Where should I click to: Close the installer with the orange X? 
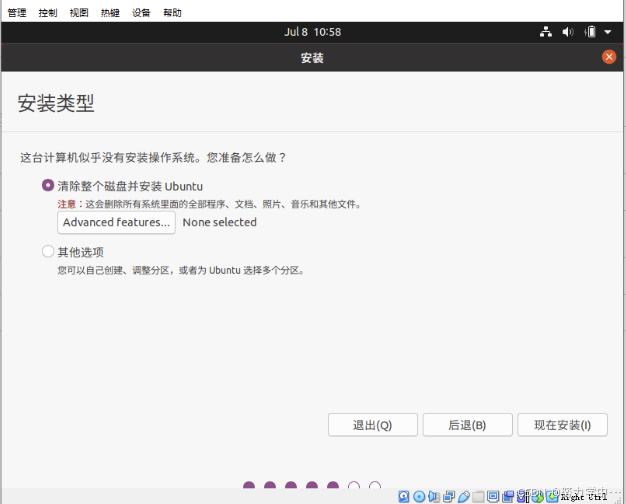coord(609,57)
